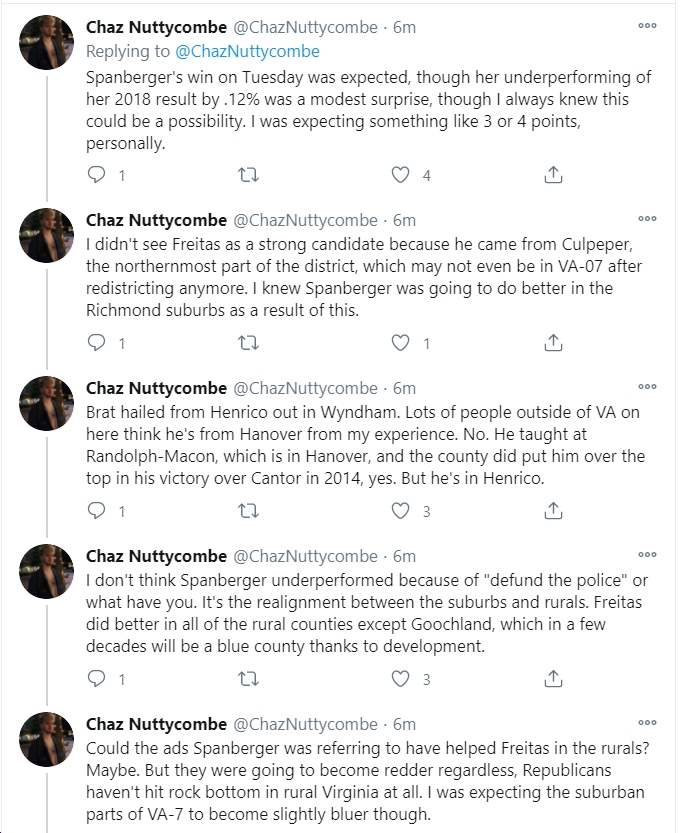Image resolution: width=683 pixels, height=833 pixels.
Task: Open the 6m timestamp of the Brat tweet
Action: pos(404,388)
